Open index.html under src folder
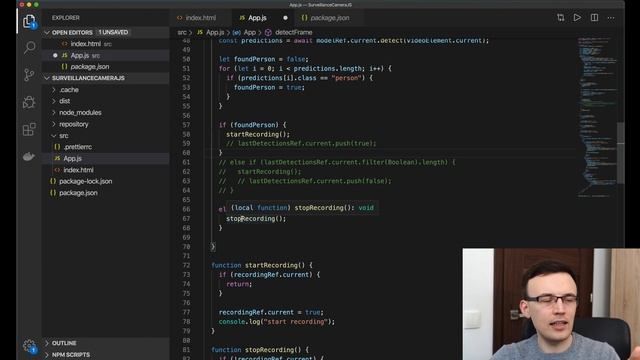The width and height of the screenshot is (640, 360). (x=105, y=170)
